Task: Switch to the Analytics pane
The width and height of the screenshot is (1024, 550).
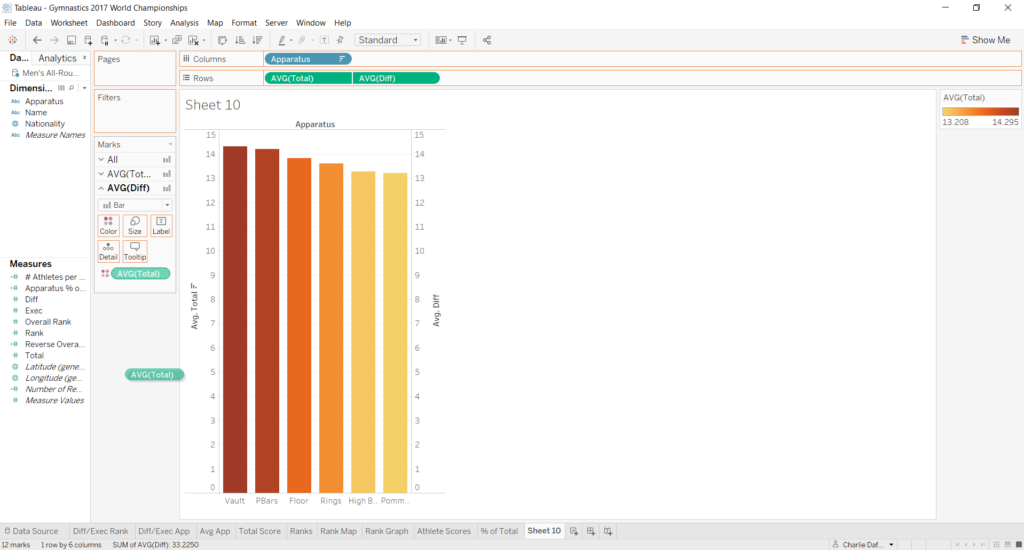Action: click(57, 58)
